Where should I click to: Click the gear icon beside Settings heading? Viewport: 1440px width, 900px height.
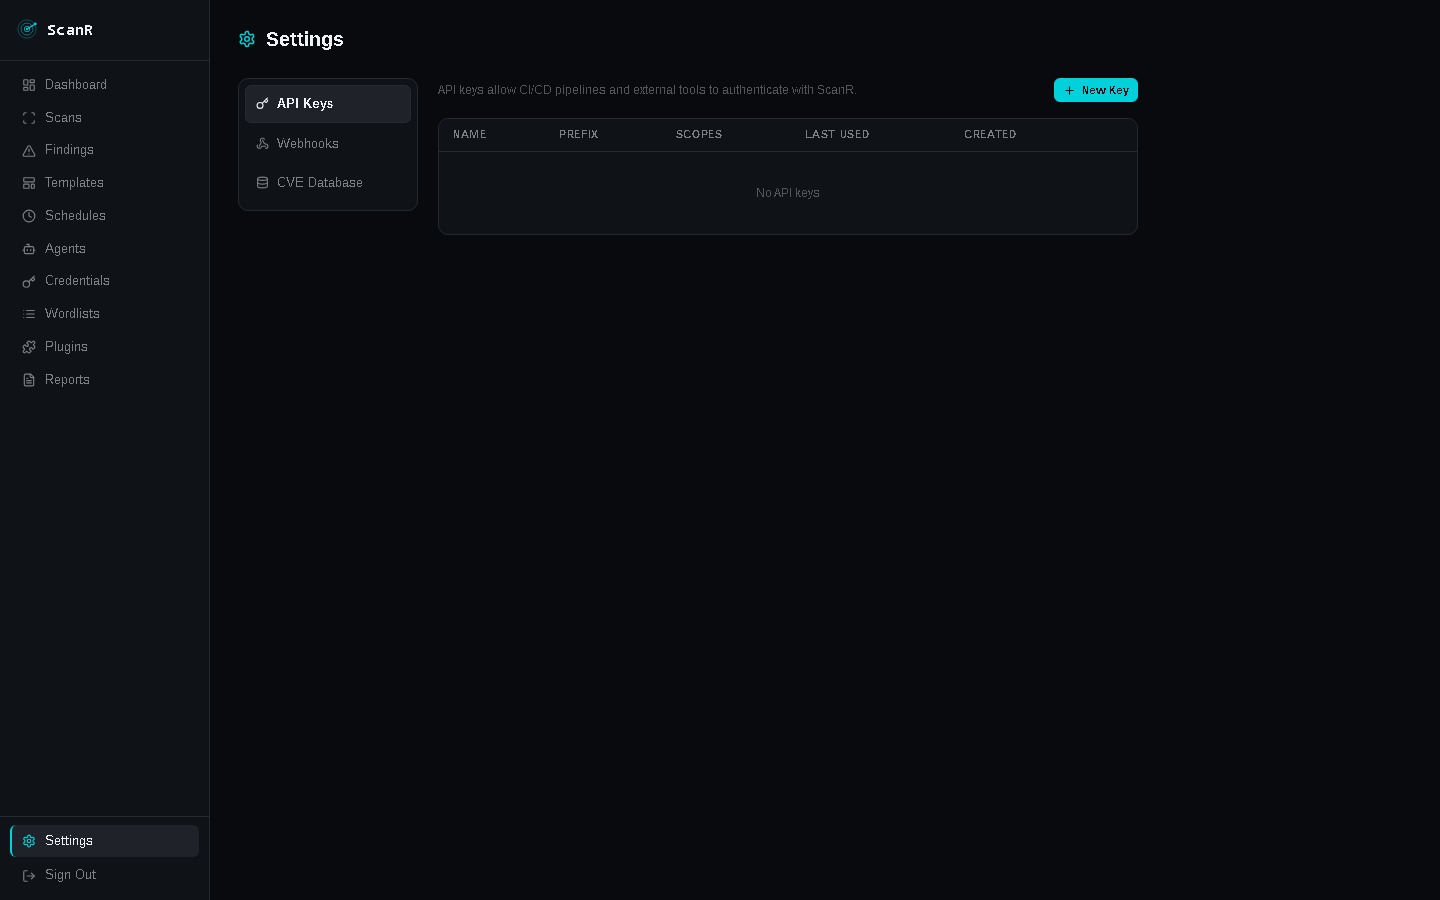pyautogui.click(x=247, y=39)
